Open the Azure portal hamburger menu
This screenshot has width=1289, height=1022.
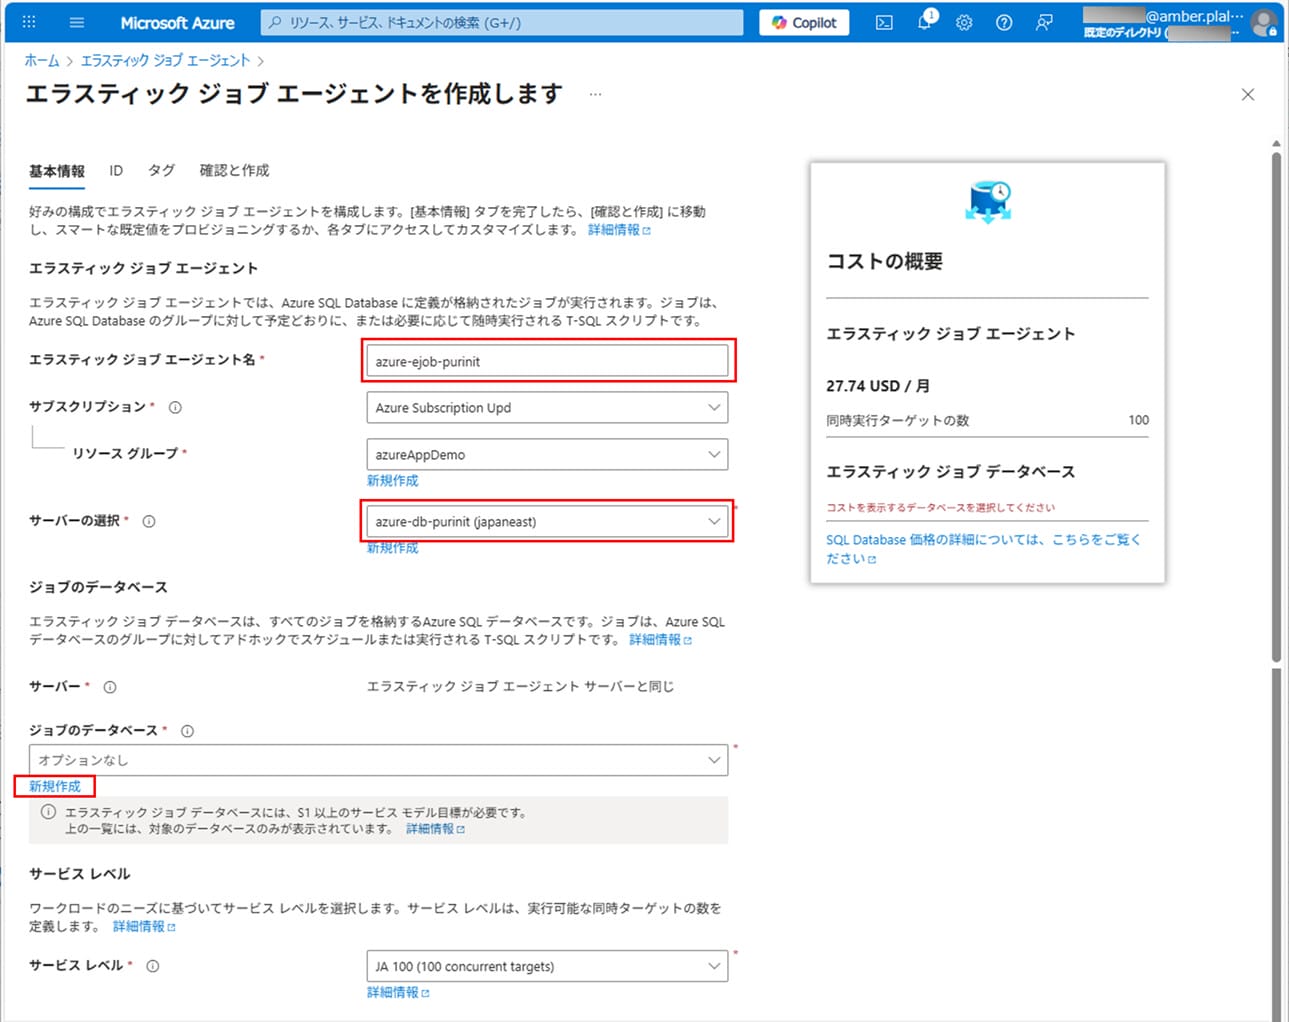77,22
